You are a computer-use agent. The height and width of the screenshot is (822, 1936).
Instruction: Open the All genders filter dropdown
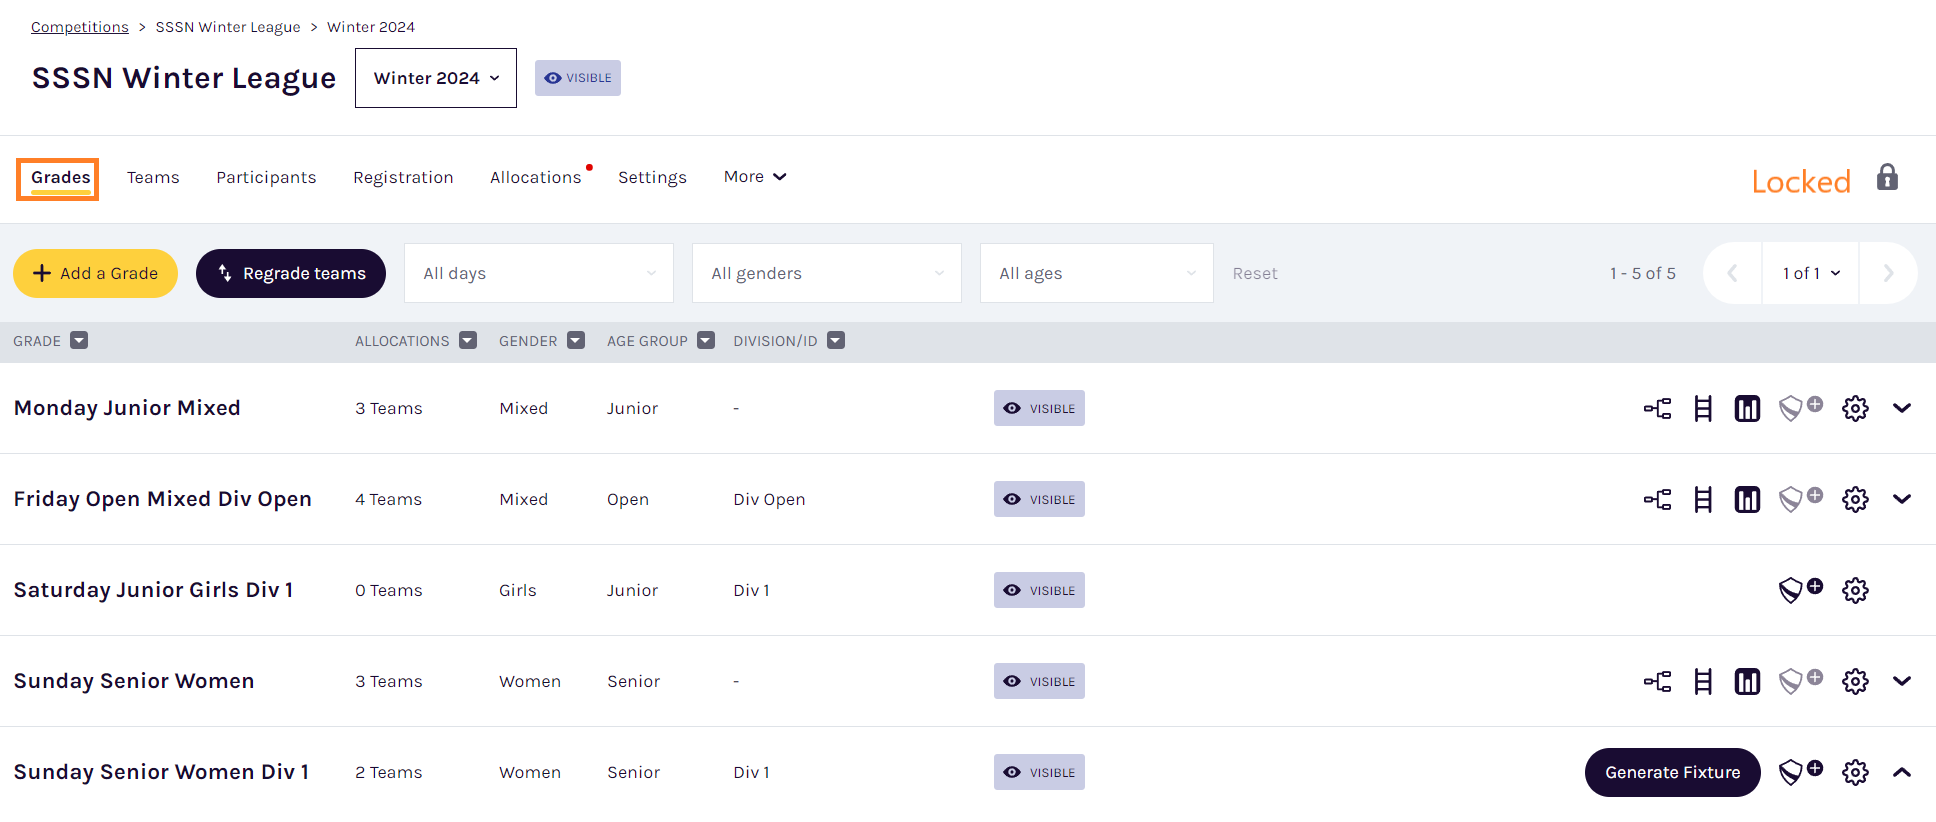(827, 273)
